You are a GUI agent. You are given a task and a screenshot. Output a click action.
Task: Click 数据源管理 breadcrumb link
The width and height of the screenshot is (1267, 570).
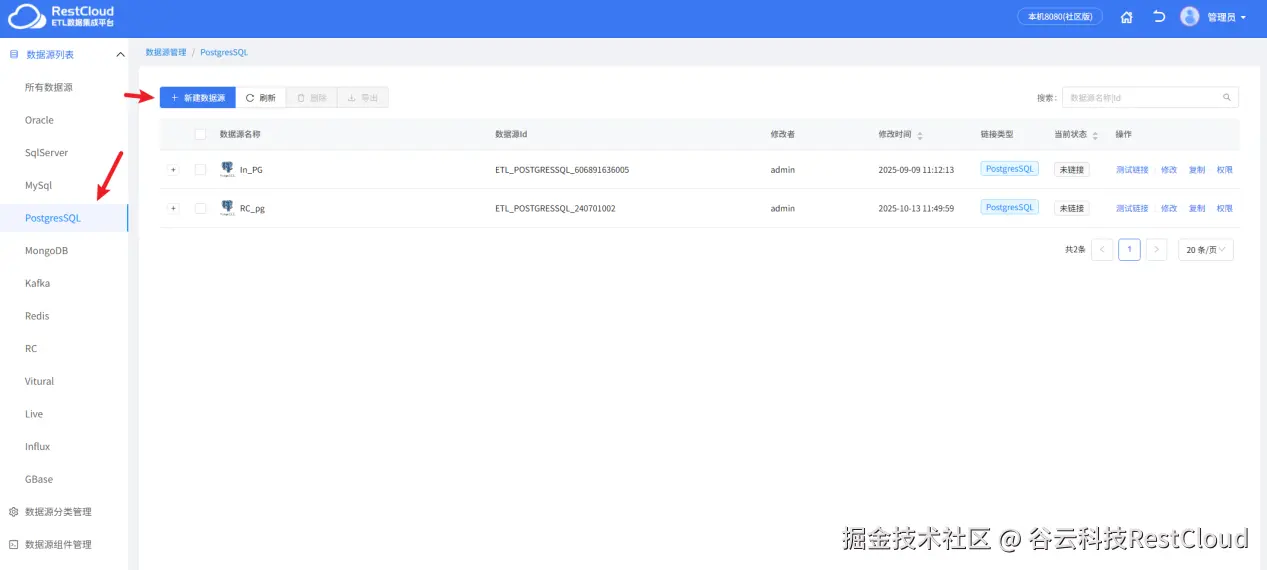coord(166,52)
